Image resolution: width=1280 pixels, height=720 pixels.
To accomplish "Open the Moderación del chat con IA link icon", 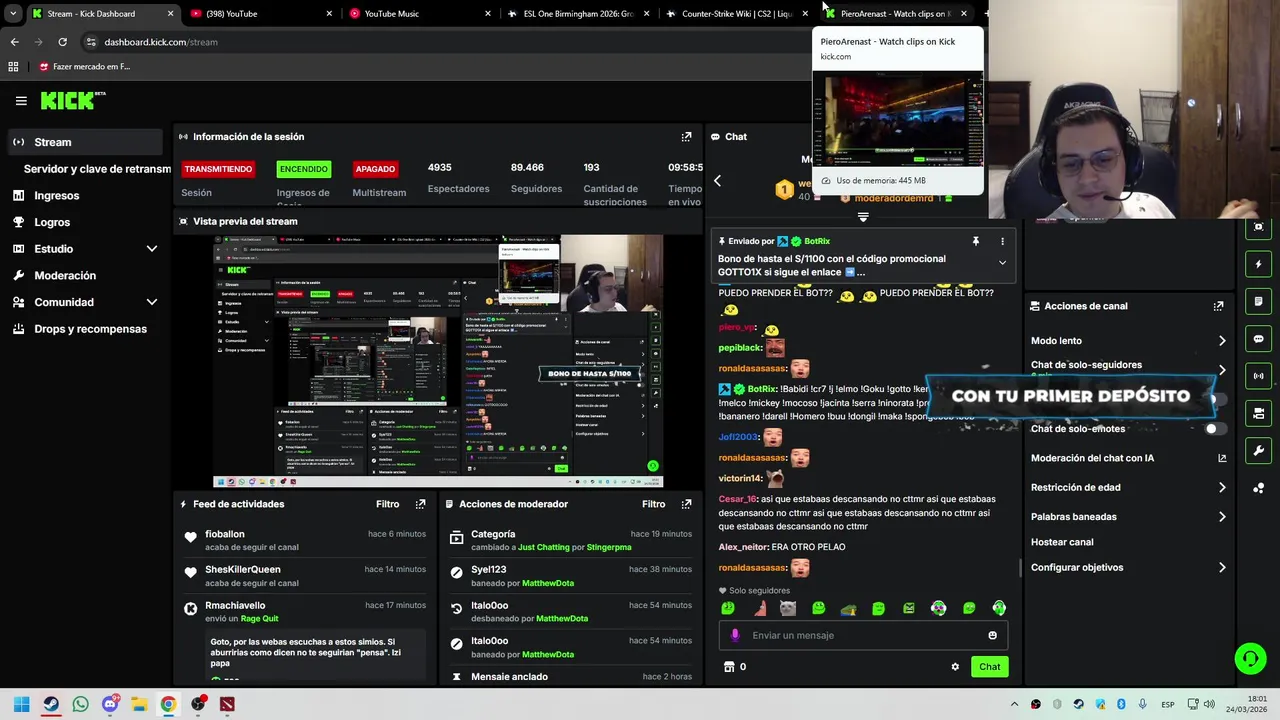I will 1222,458.
